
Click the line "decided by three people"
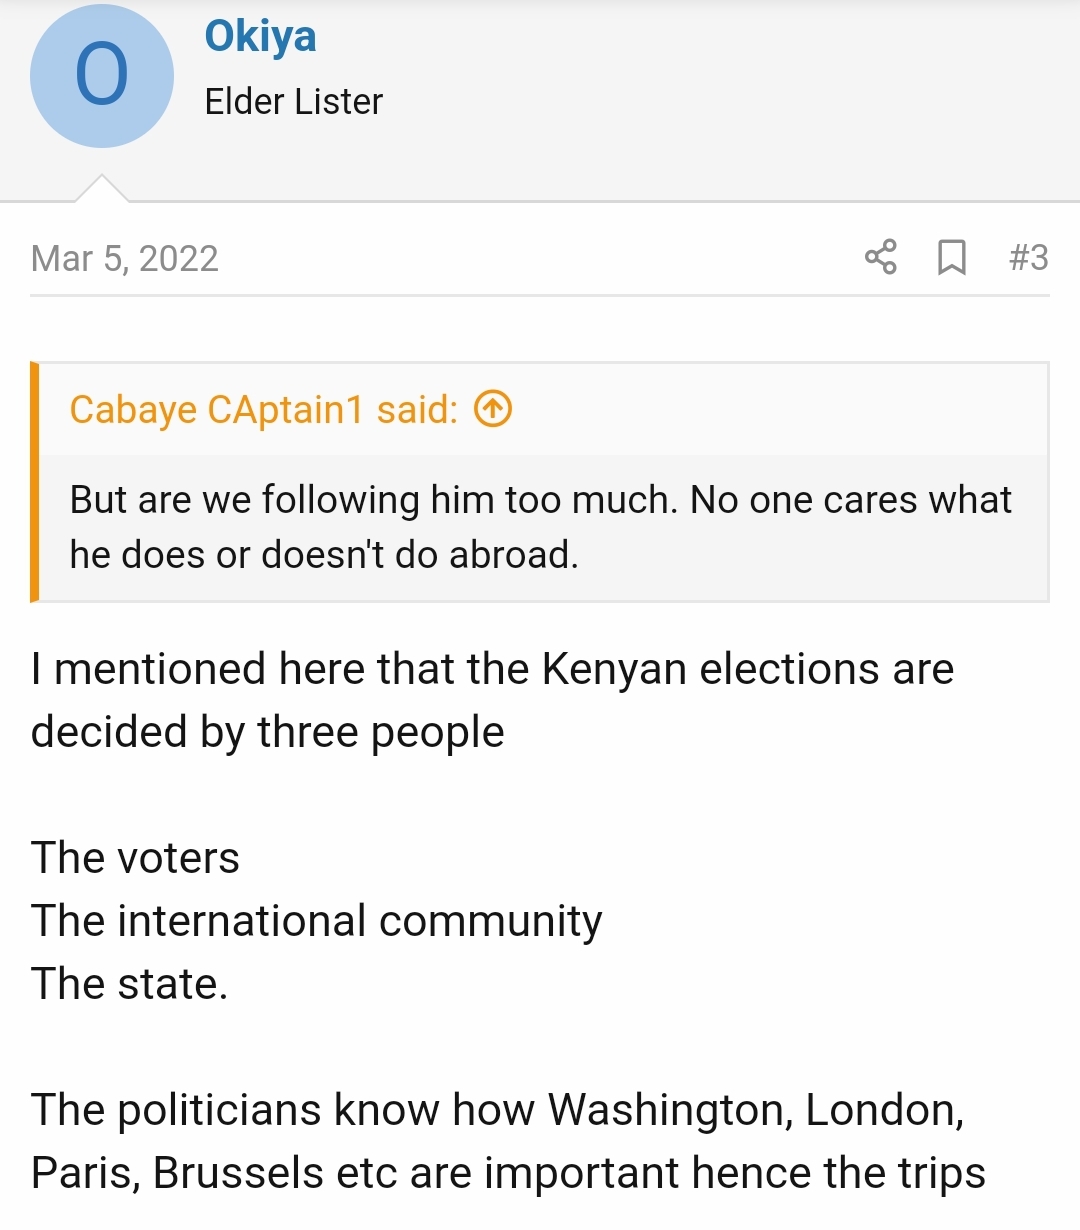[x=268, y=732]
